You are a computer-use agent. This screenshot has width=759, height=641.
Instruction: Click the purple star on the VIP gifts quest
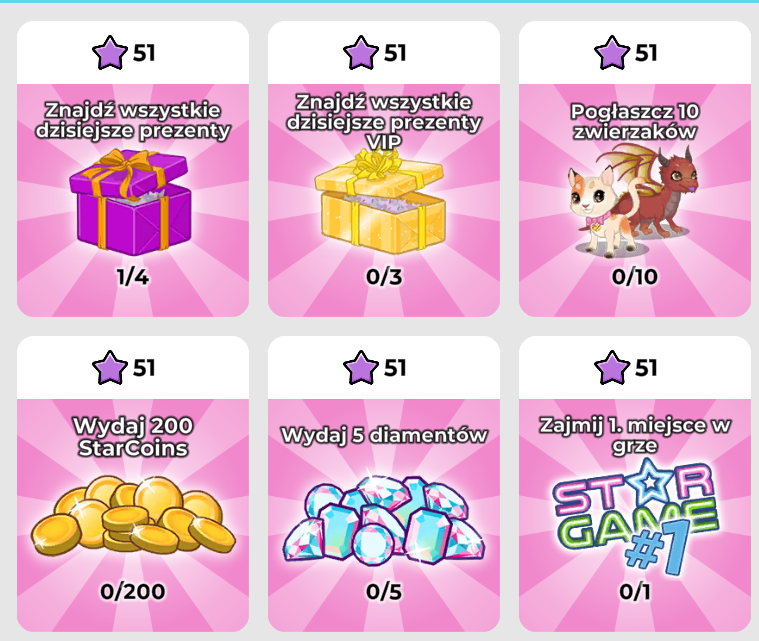[x=361, y=53]
